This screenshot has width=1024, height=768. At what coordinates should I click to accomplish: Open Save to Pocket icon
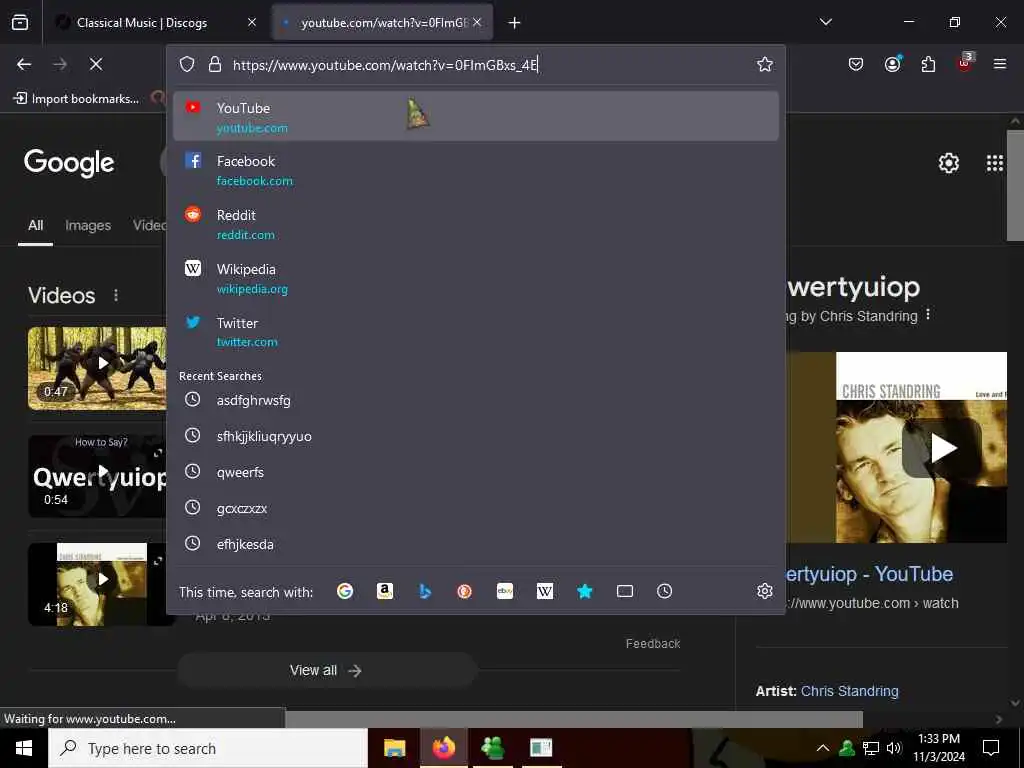coord(856,64)
